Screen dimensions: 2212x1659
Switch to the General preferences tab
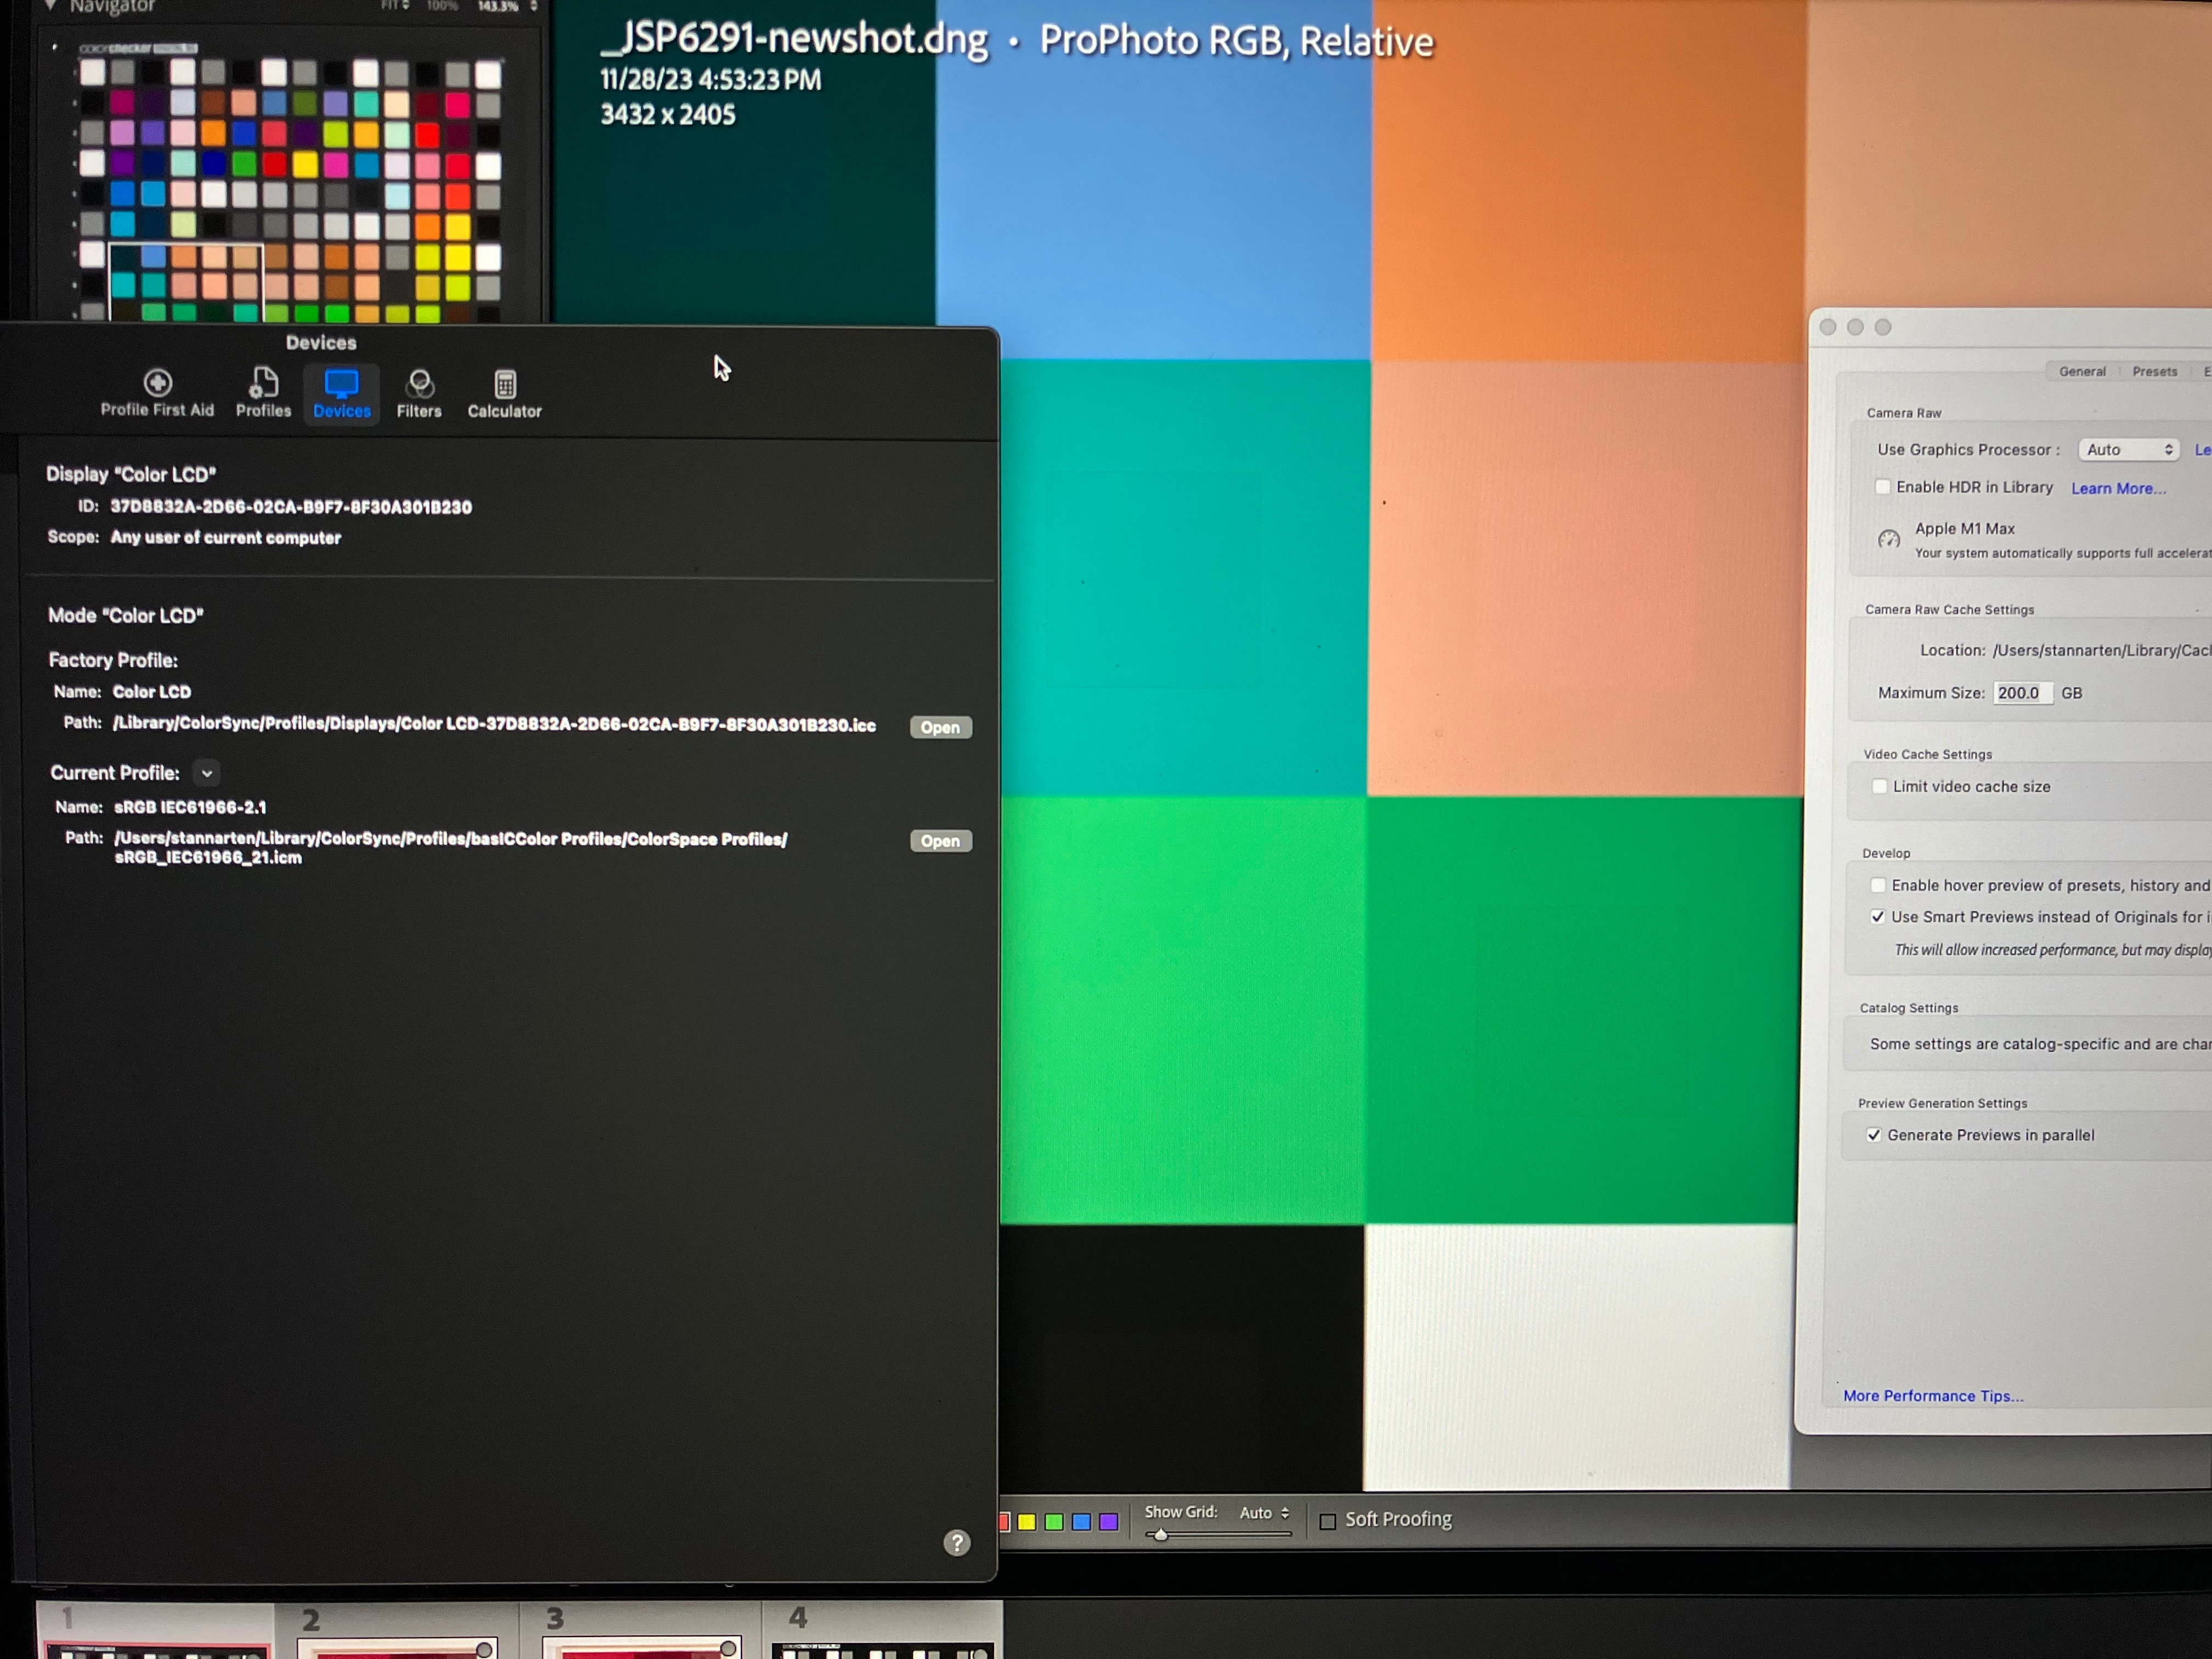coord(2082,372)
